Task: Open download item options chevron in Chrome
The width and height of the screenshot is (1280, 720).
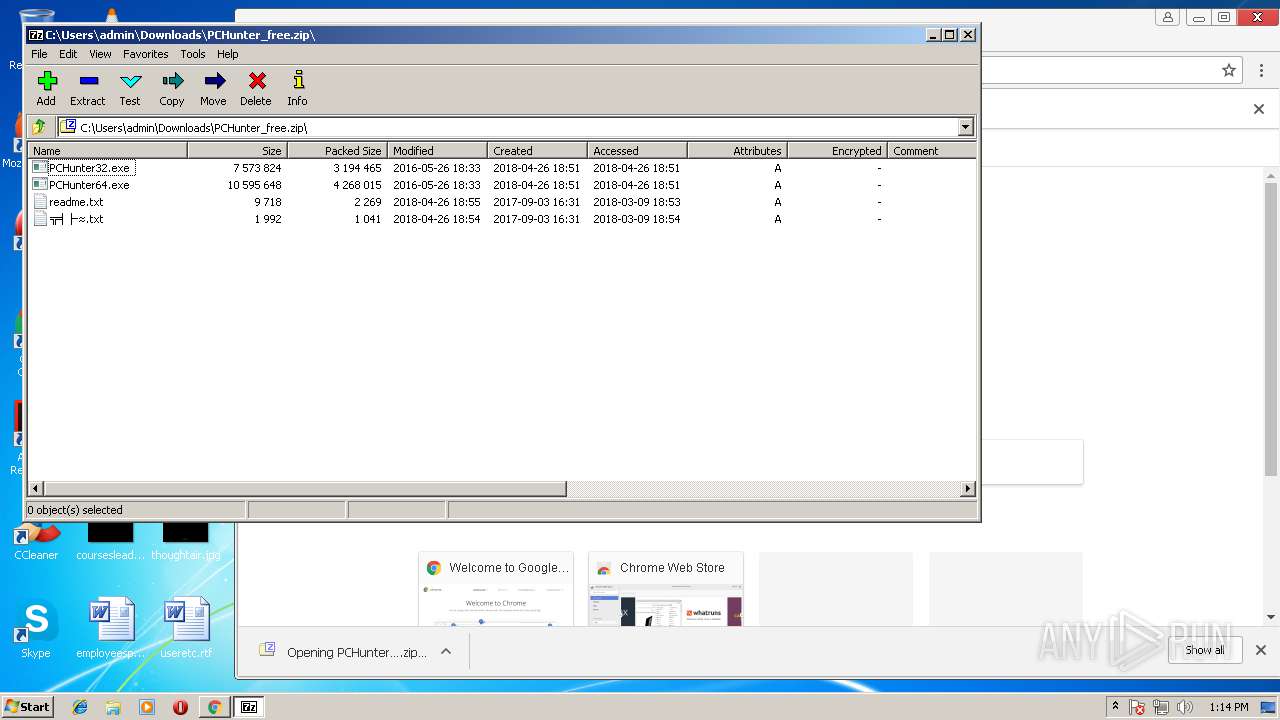Action: 446,651
